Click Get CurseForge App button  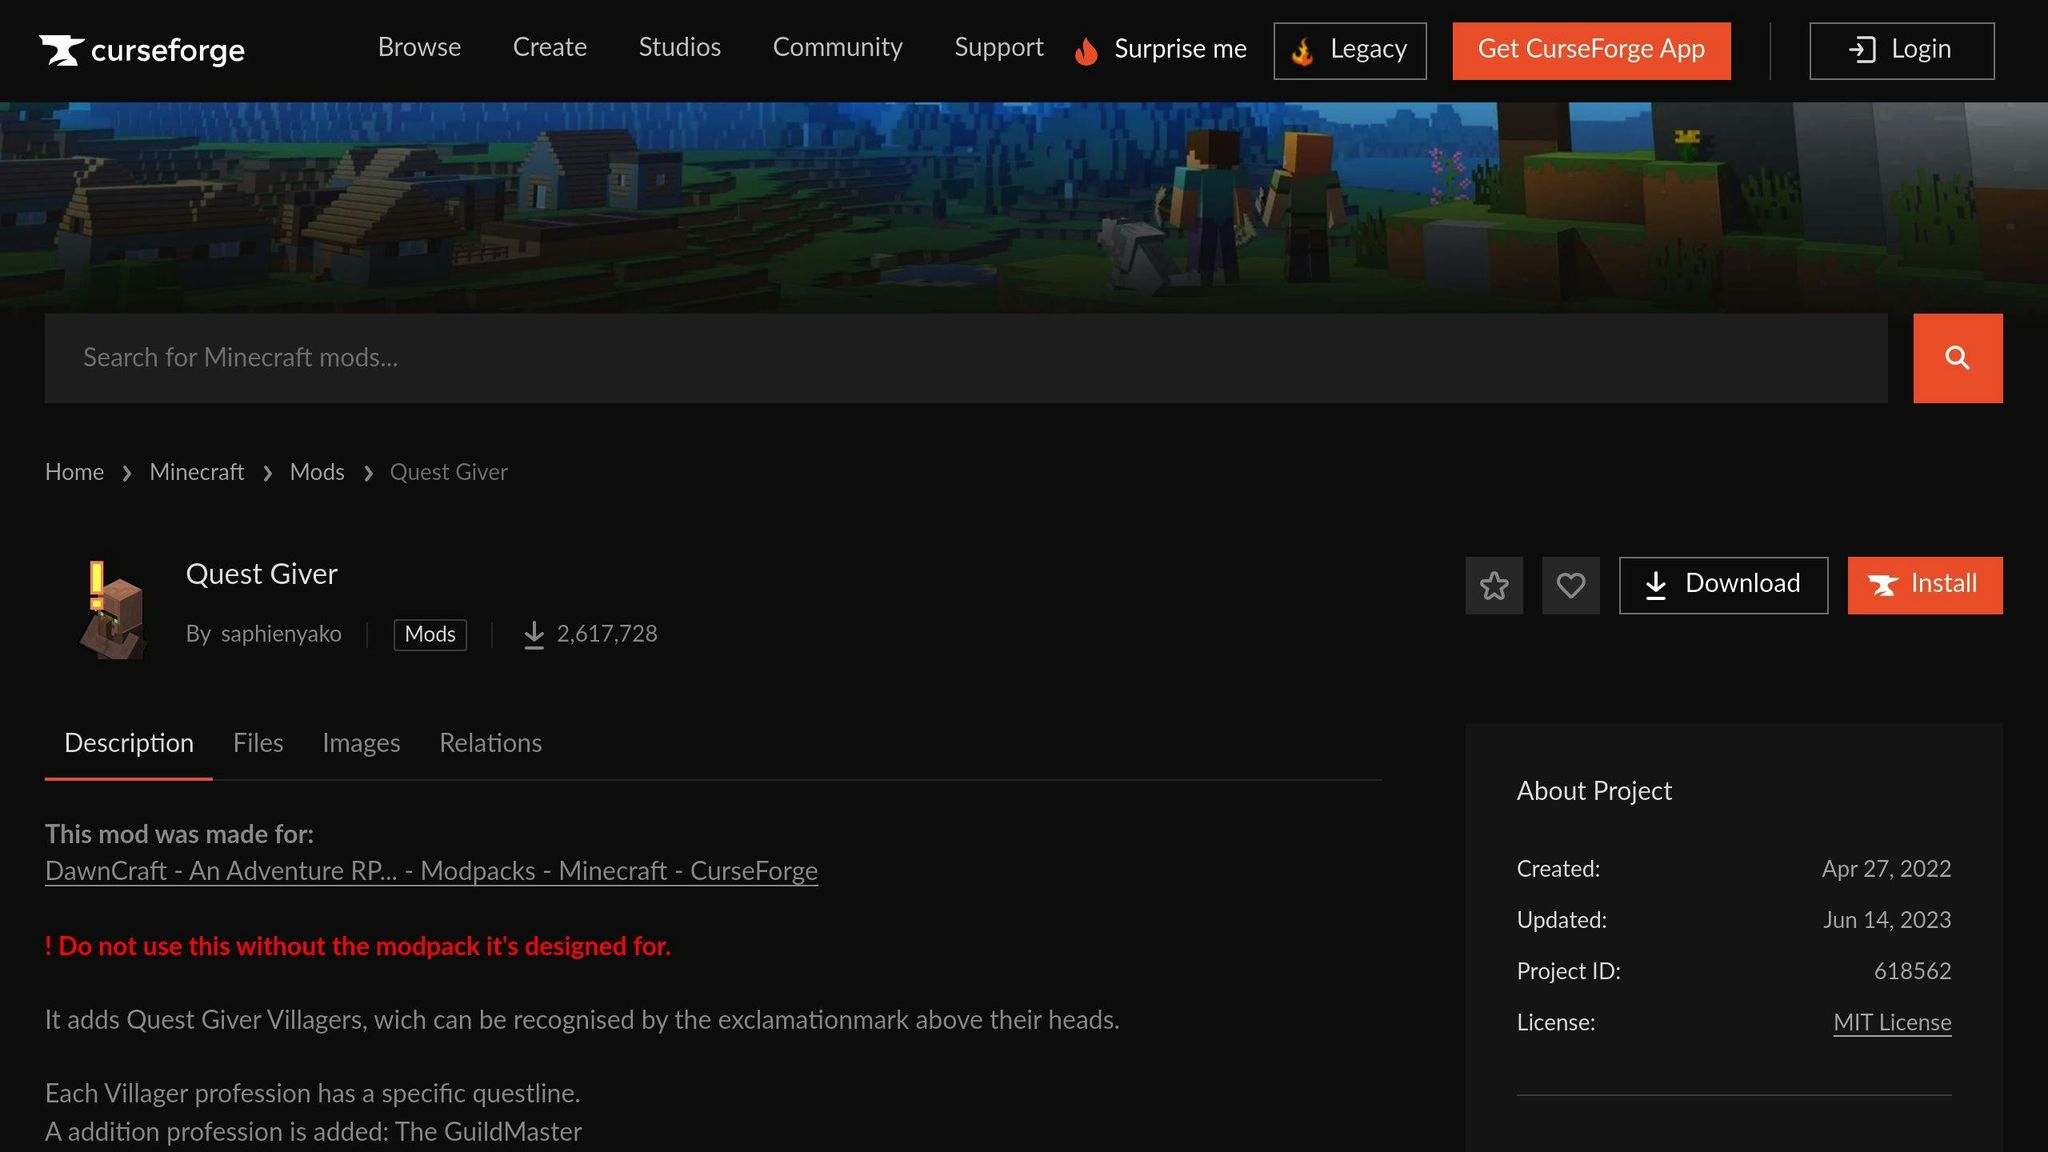coord(1591,51)
